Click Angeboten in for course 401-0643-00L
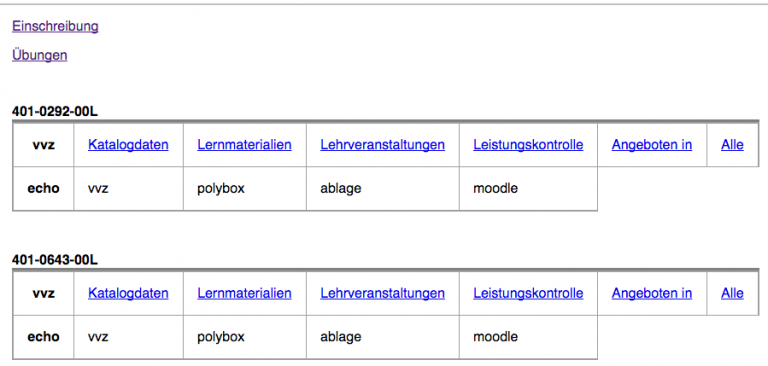Image resolution: width=768 pixels, height=366 pixels. coord(652,293)
